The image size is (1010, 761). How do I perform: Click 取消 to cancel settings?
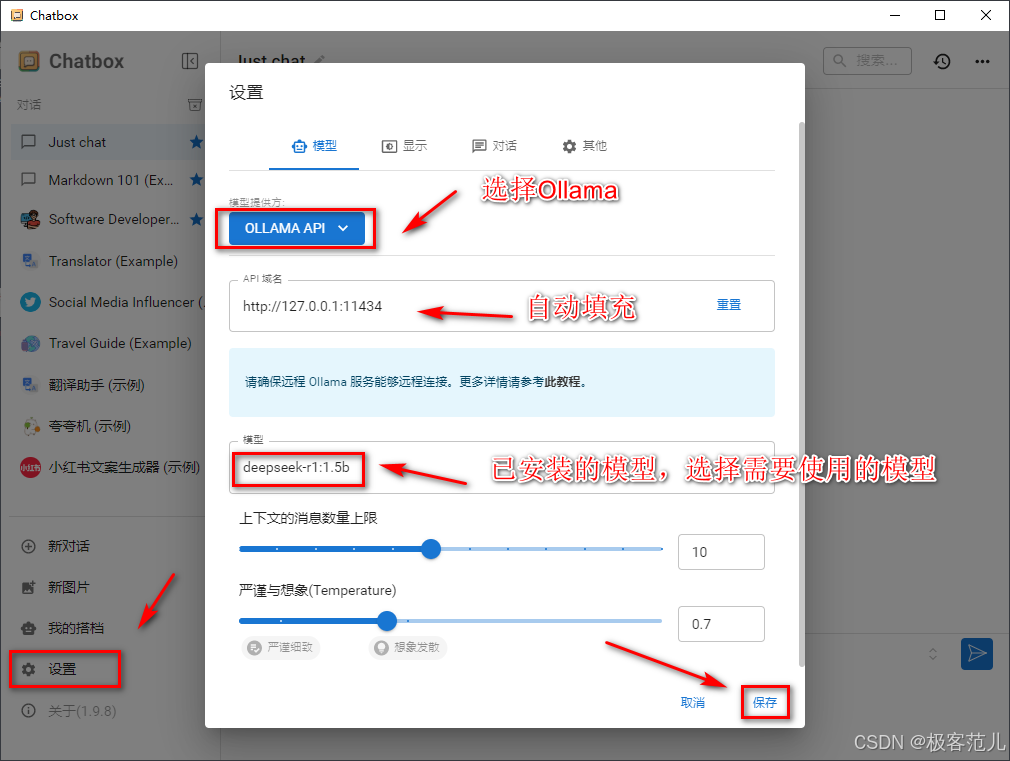click(x=692, y=702)
